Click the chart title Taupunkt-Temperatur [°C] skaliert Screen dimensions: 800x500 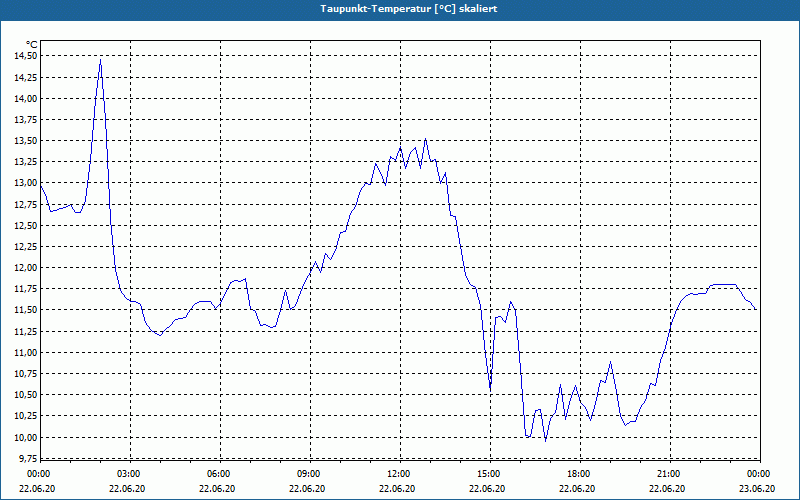[409, 9]
